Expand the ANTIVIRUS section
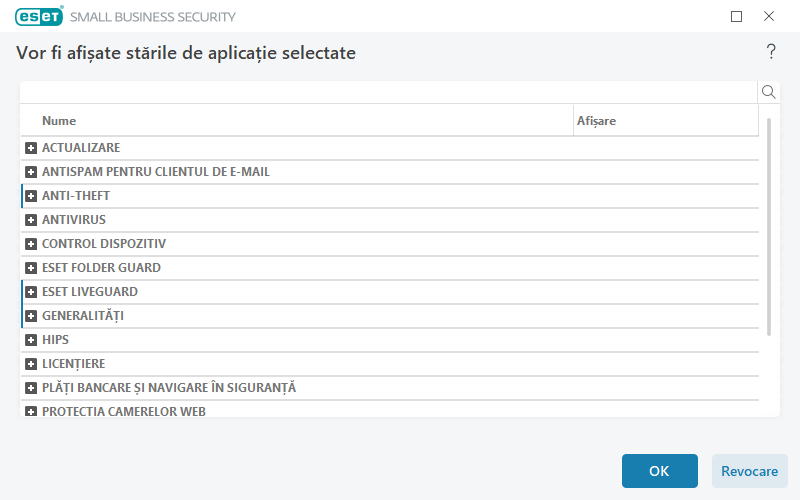The image size is (800, 500). pyautogui.click(x=31, y=220)
